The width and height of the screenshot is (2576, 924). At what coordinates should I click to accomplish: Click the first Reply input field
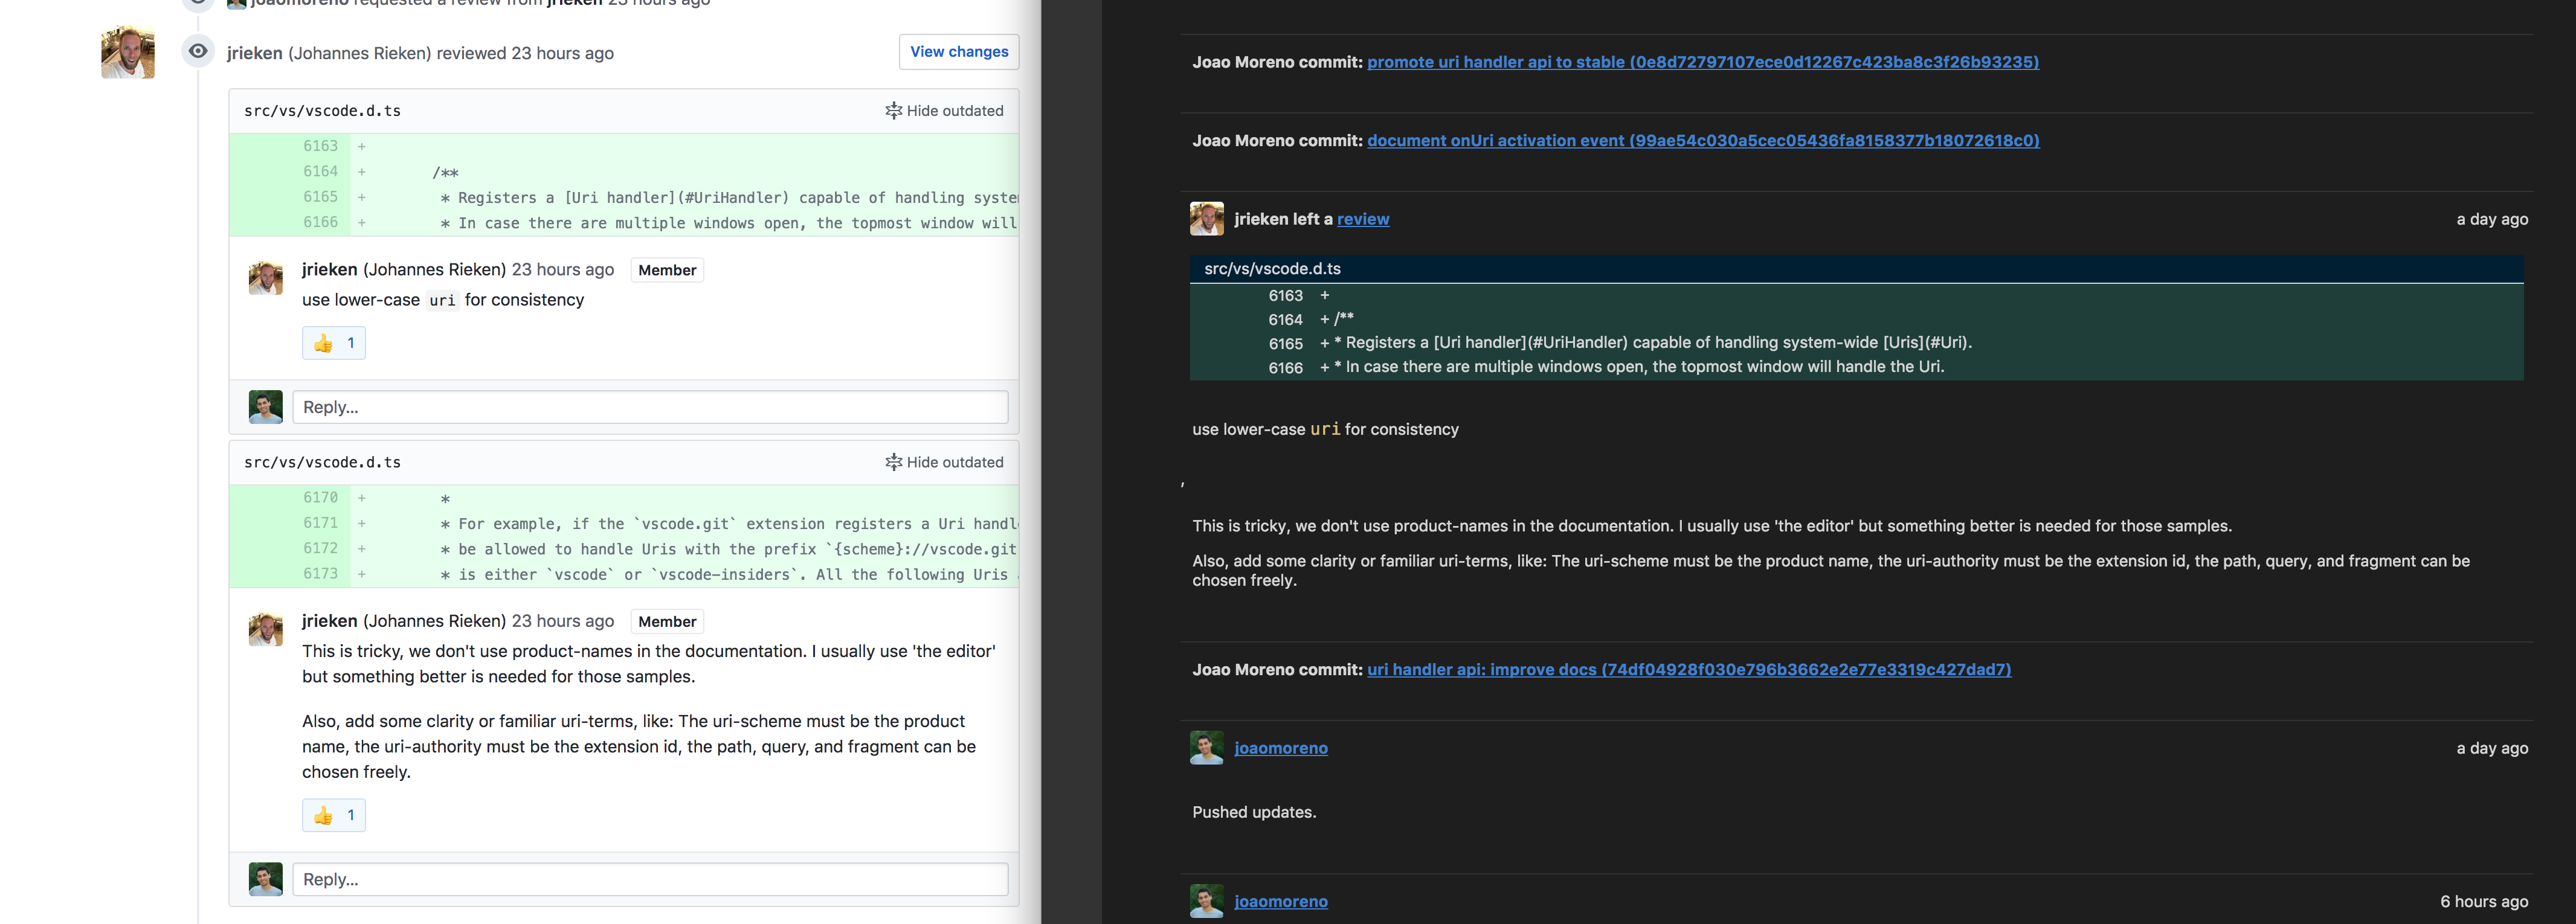coord(650,407)
